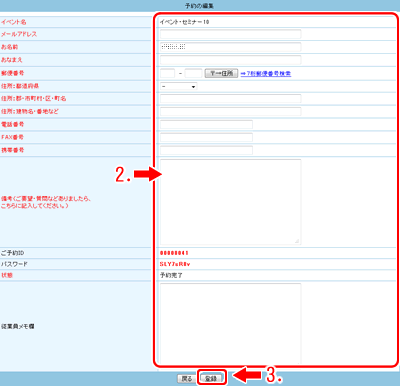Viewport: 400px width, 386px height.
Task: Click inside the 備考 remarks textarea
Action: pyautogui.click(x=230, y=202)
